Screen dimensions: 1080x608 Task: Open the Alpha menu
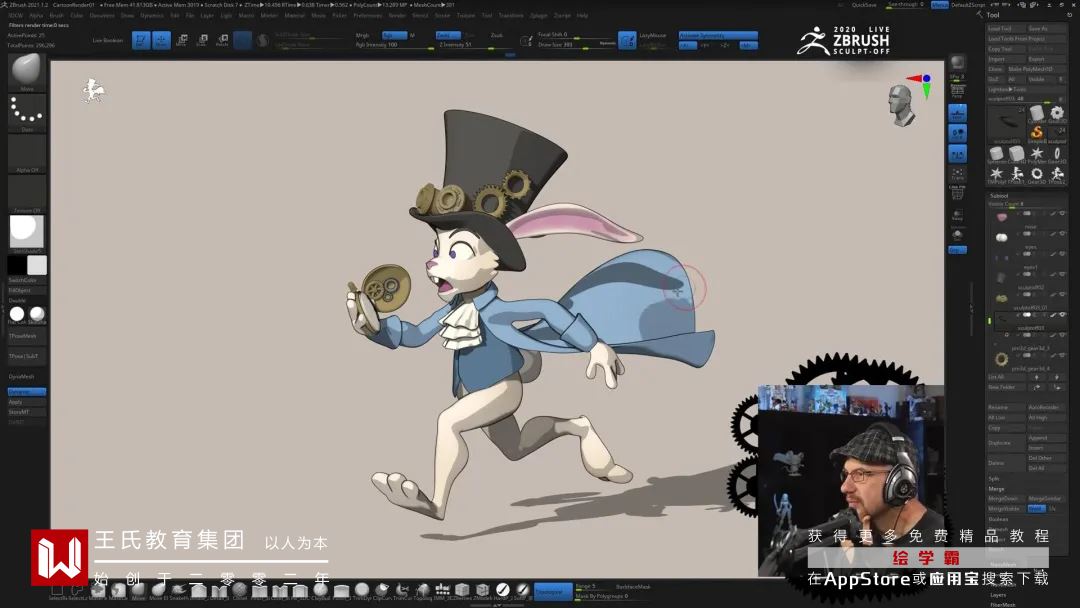[36, 15]
